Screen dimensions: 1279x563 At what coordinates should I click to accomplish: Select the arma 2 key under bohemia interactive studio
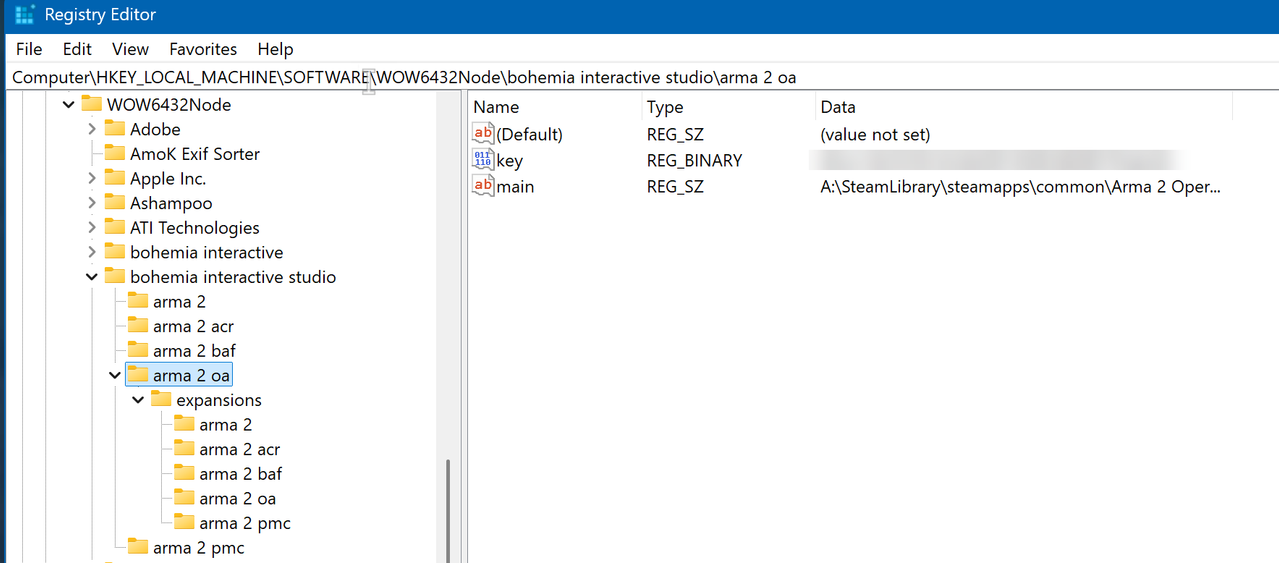coord(180,301)
